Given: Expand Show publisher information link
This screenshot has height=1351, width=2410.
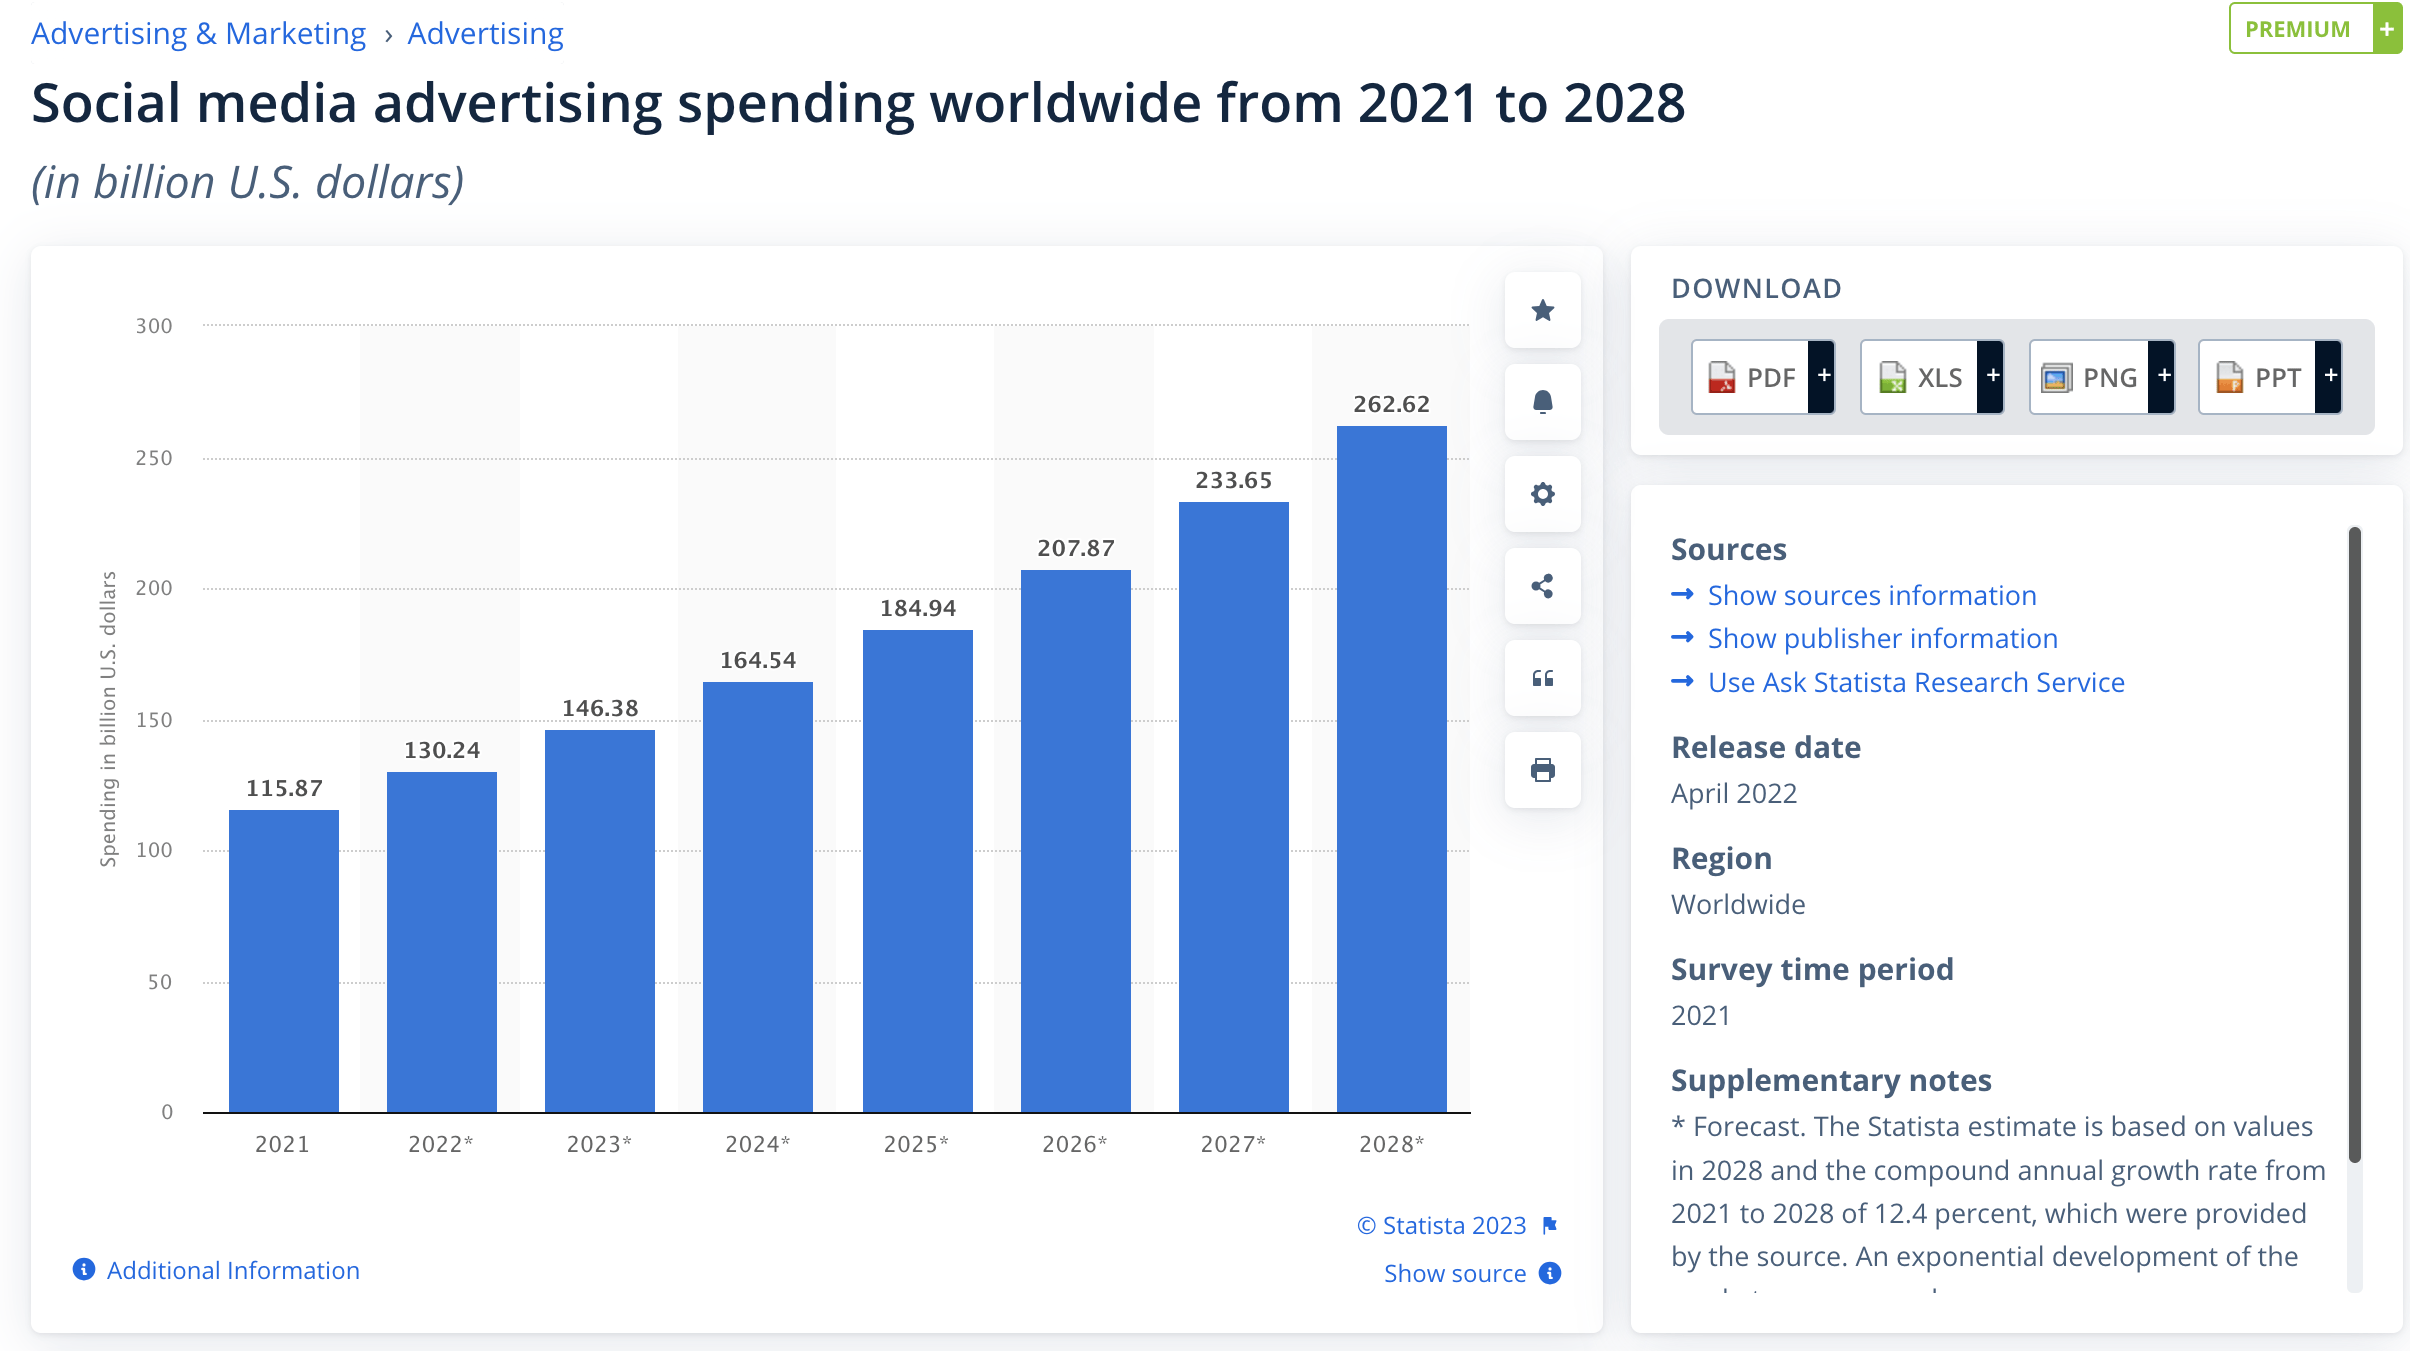Looking at the screenshot, I should pos(1882,638).
